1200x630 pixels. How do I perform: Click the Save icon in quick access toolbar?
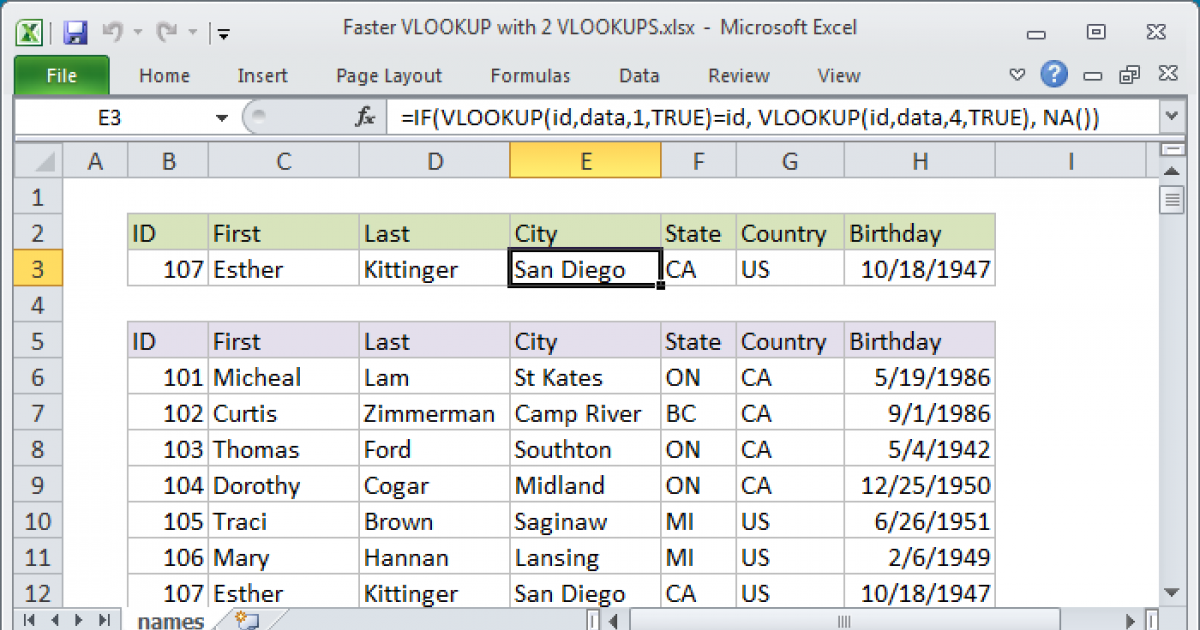pos(75,33)
